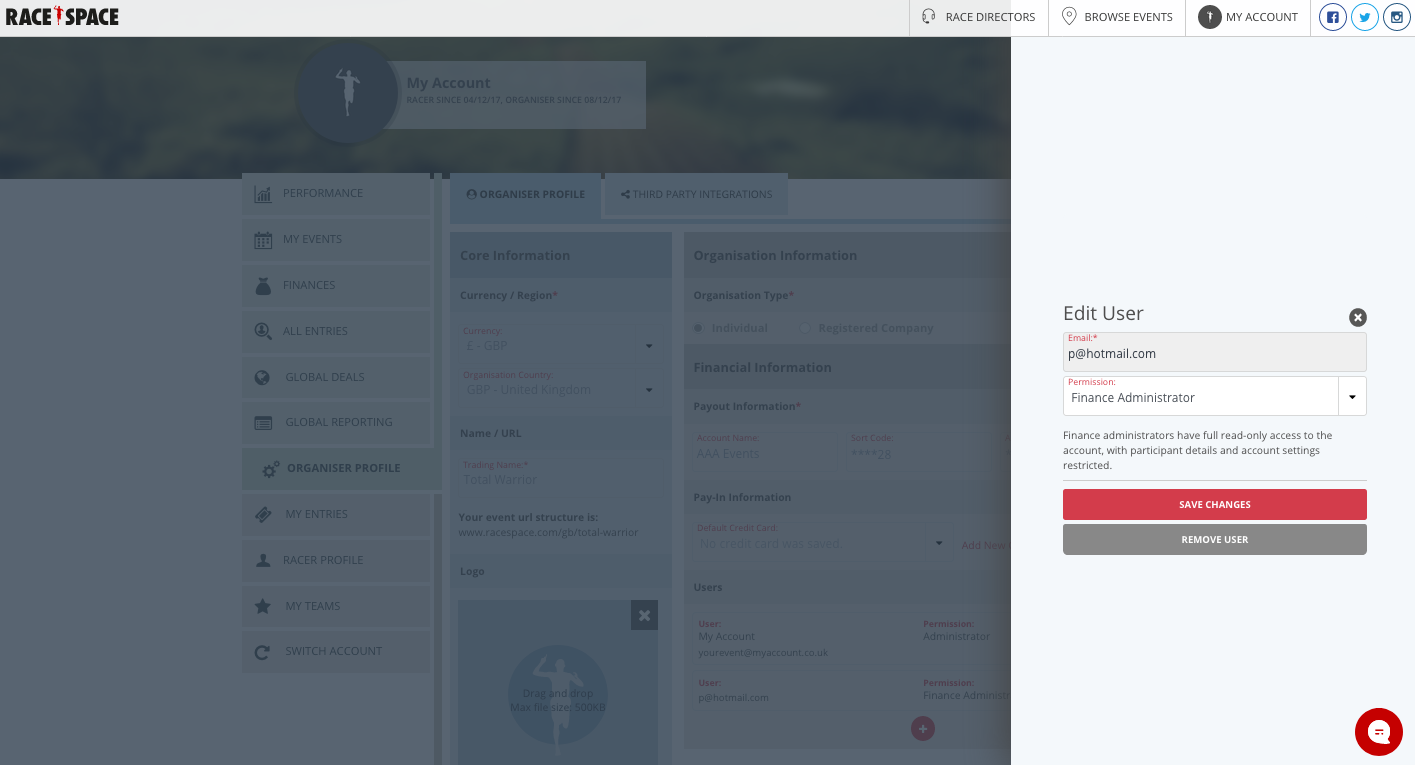Open All Entries using the magnifier icon

click(x=262, y=331)
